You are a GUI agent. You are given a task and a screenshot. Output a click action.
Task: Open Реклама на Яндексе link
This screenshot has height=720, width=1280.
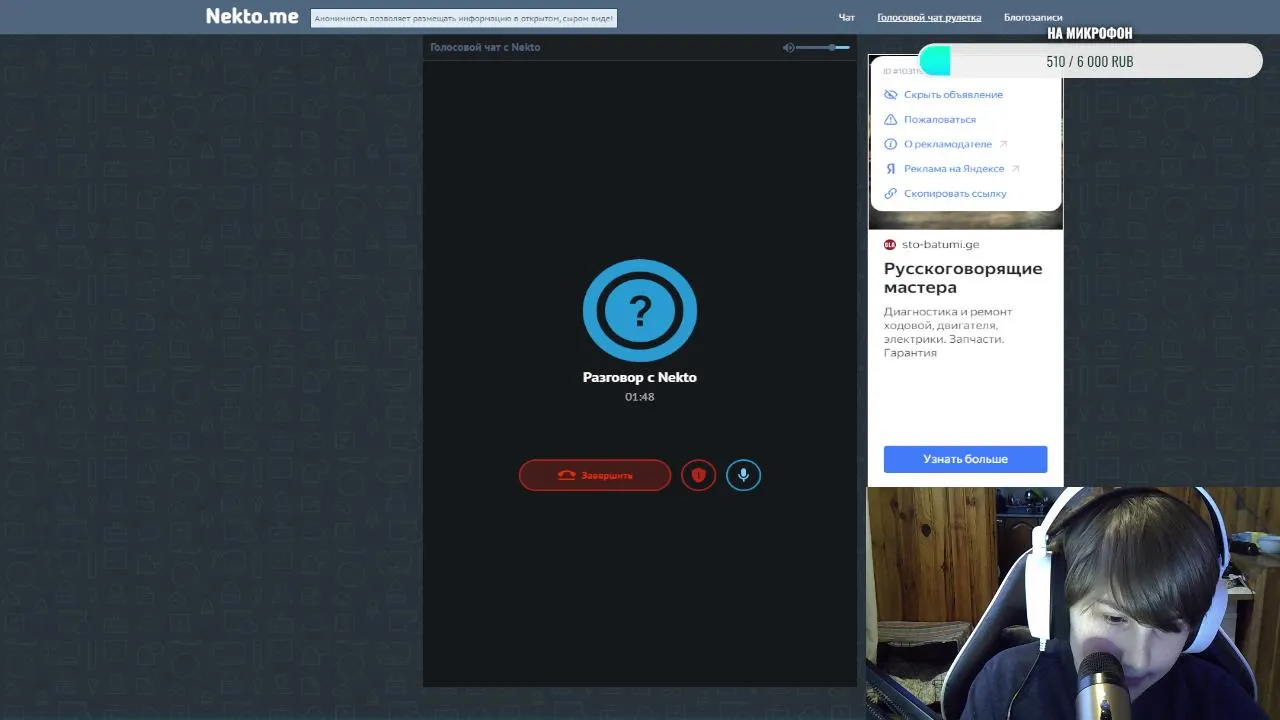coord(954,169)
